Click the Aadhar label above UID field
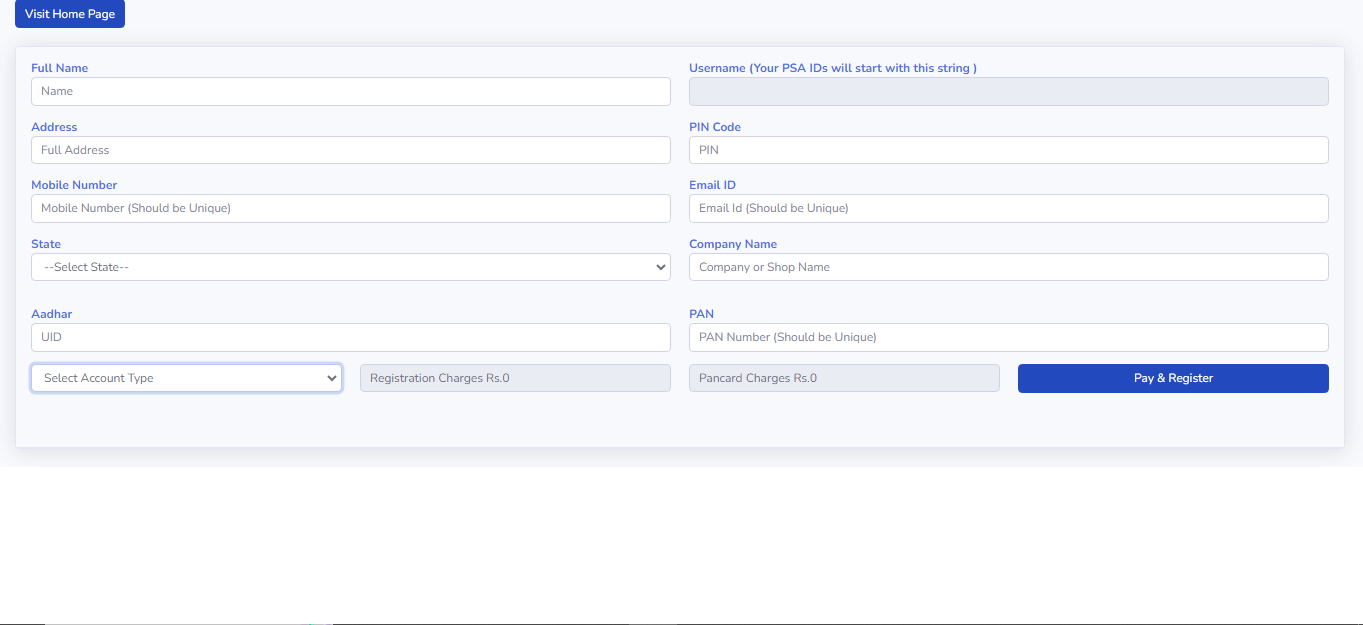 (51, 314)
